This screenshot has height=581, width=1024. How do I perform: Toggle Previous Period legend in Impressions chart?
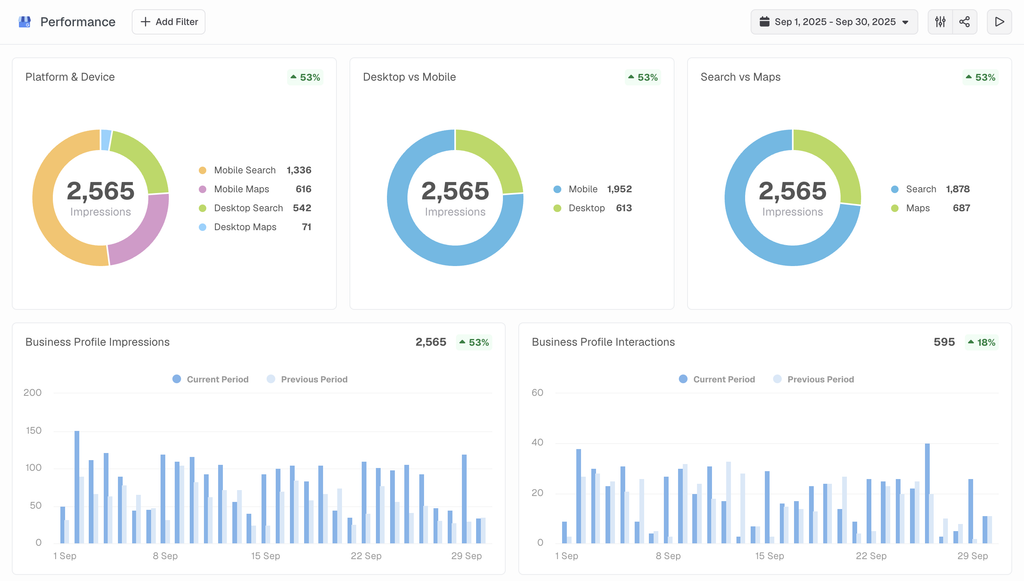coord(307,379)
